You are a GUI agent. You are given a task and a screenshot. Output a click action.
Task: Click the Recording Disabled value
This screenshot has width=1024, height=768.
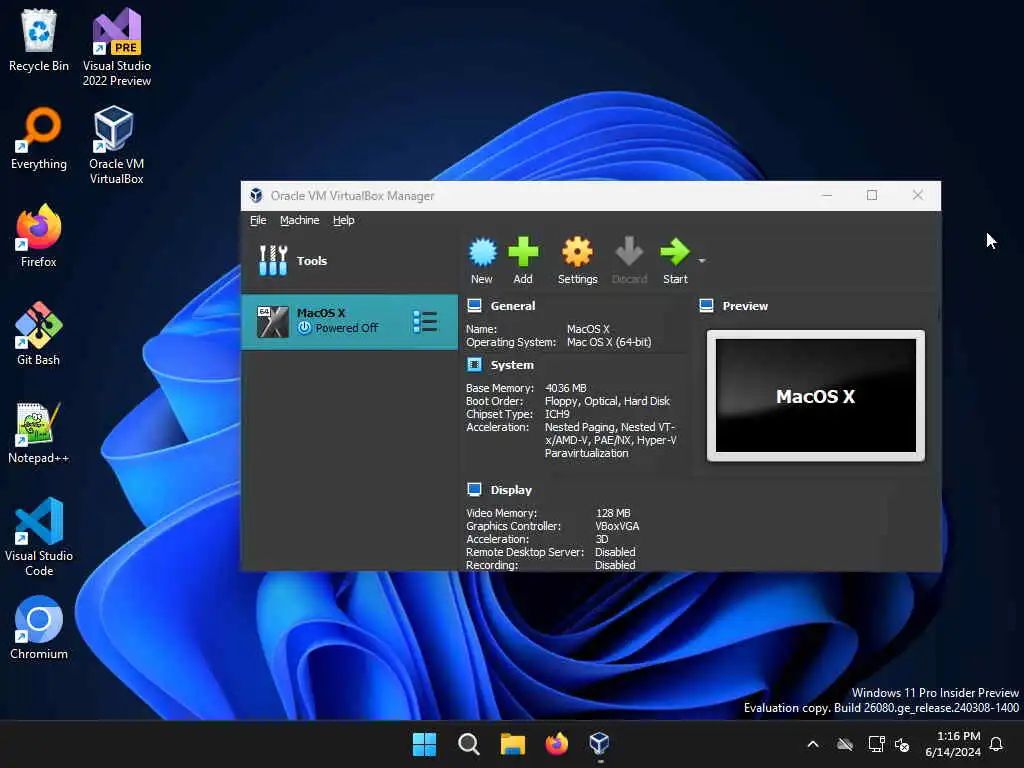pos(615,566)
